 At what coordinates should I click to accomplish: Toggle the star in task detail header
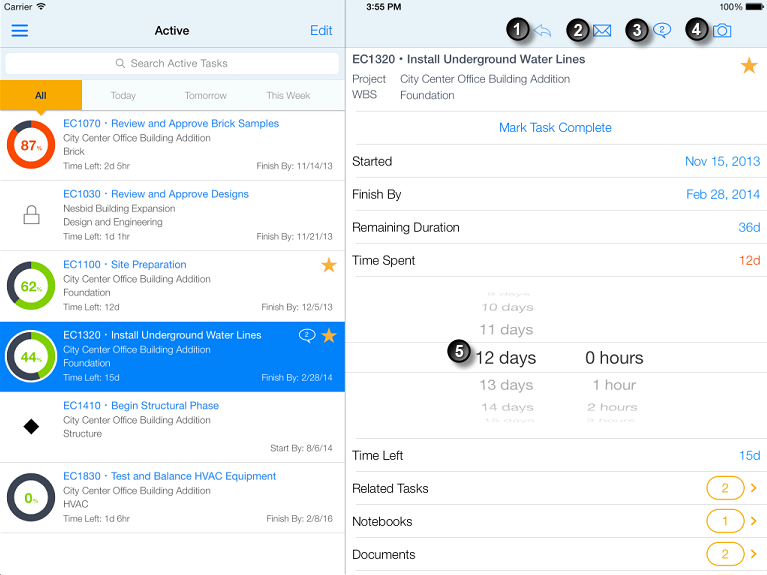click(749, 65)
